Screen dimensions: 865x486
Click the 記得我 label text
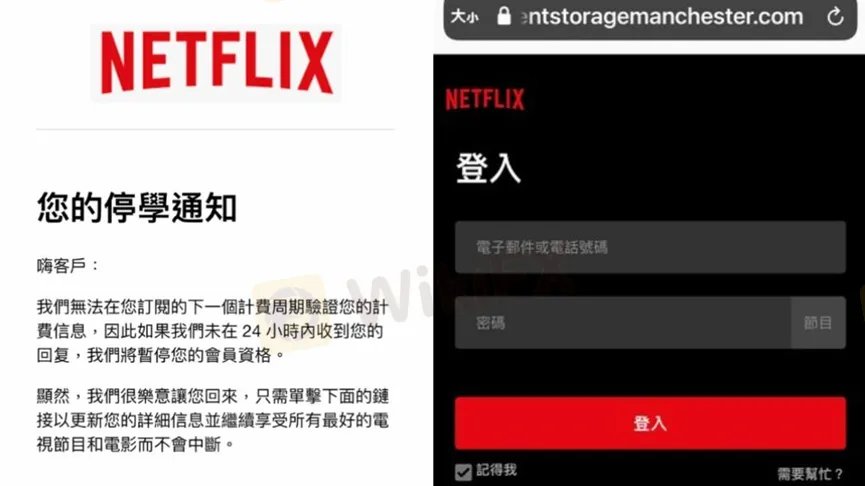pos(496,470)
